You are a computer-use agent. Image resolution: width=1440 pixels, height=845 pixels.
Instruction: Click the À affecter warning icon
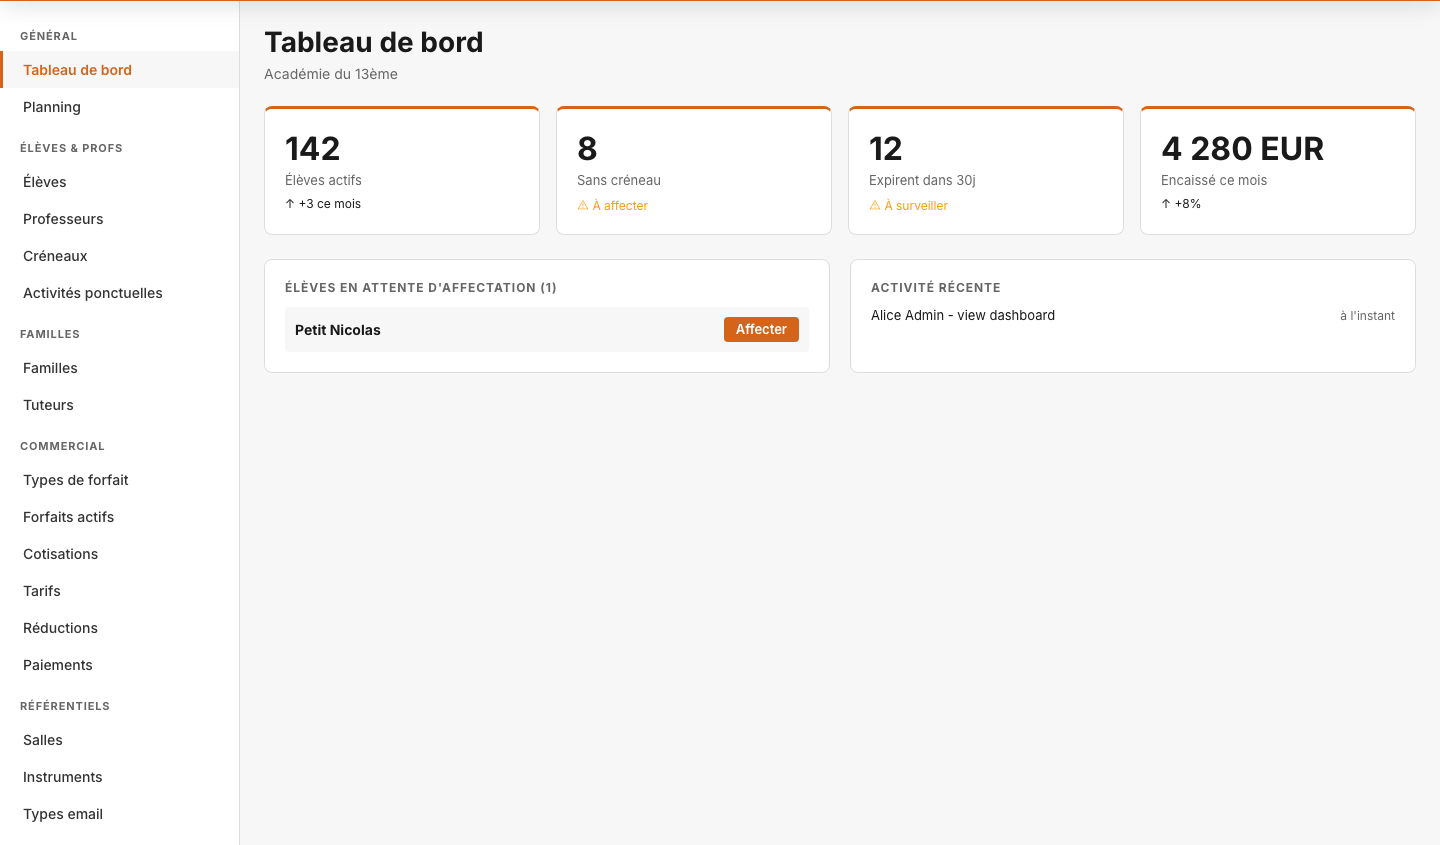click(x=583, y=205)
